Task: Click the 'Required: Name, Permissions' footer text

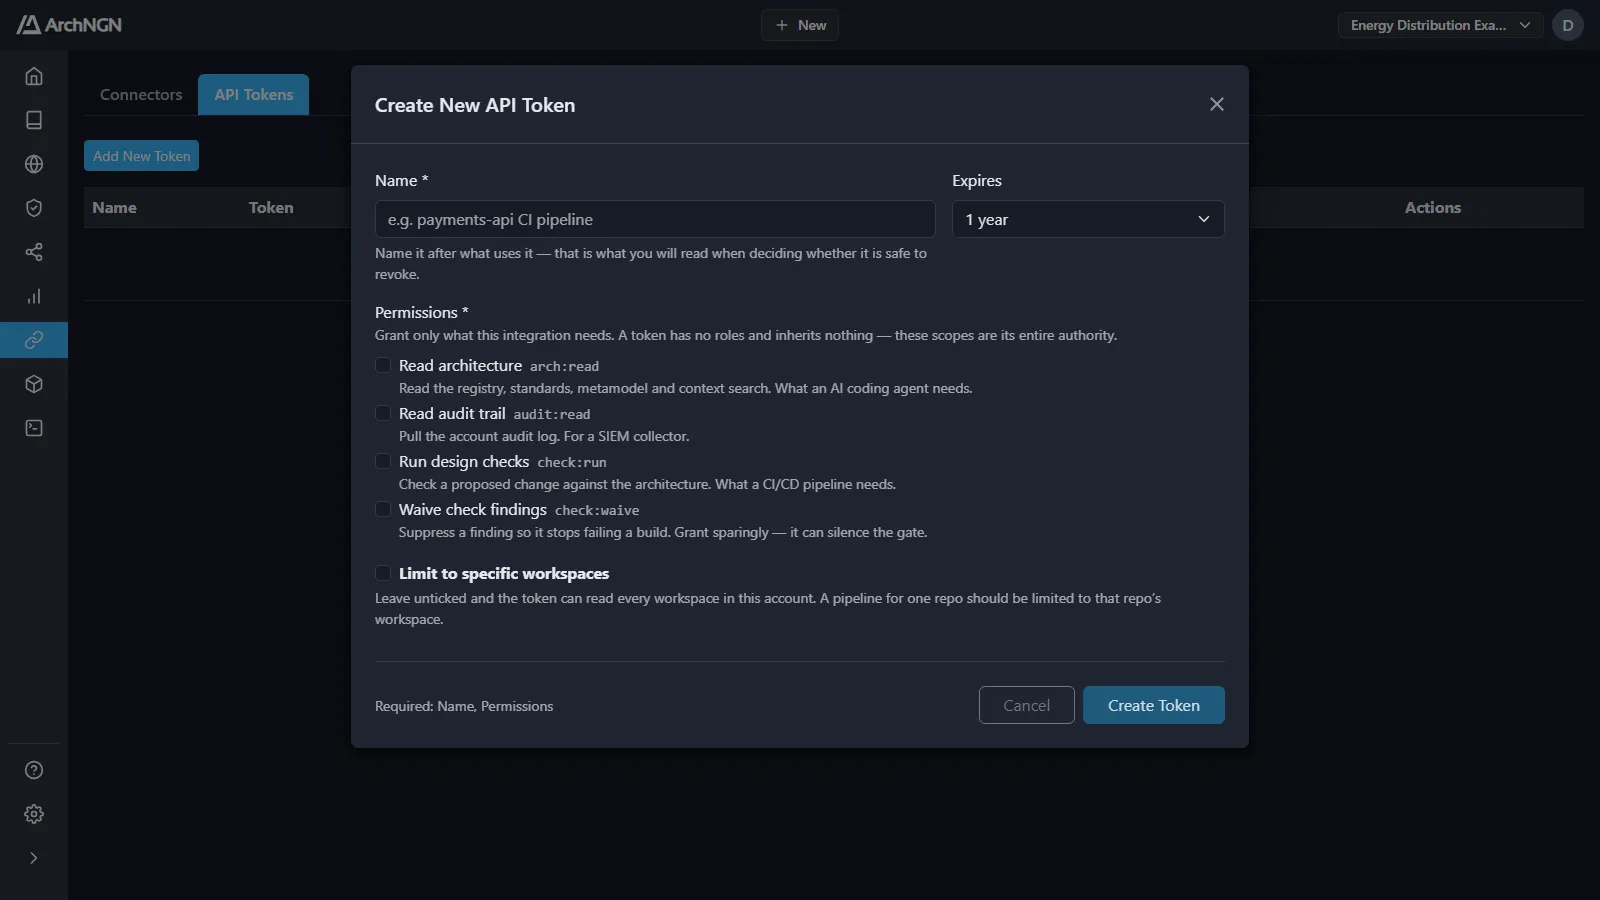Action: click(464, 706)
